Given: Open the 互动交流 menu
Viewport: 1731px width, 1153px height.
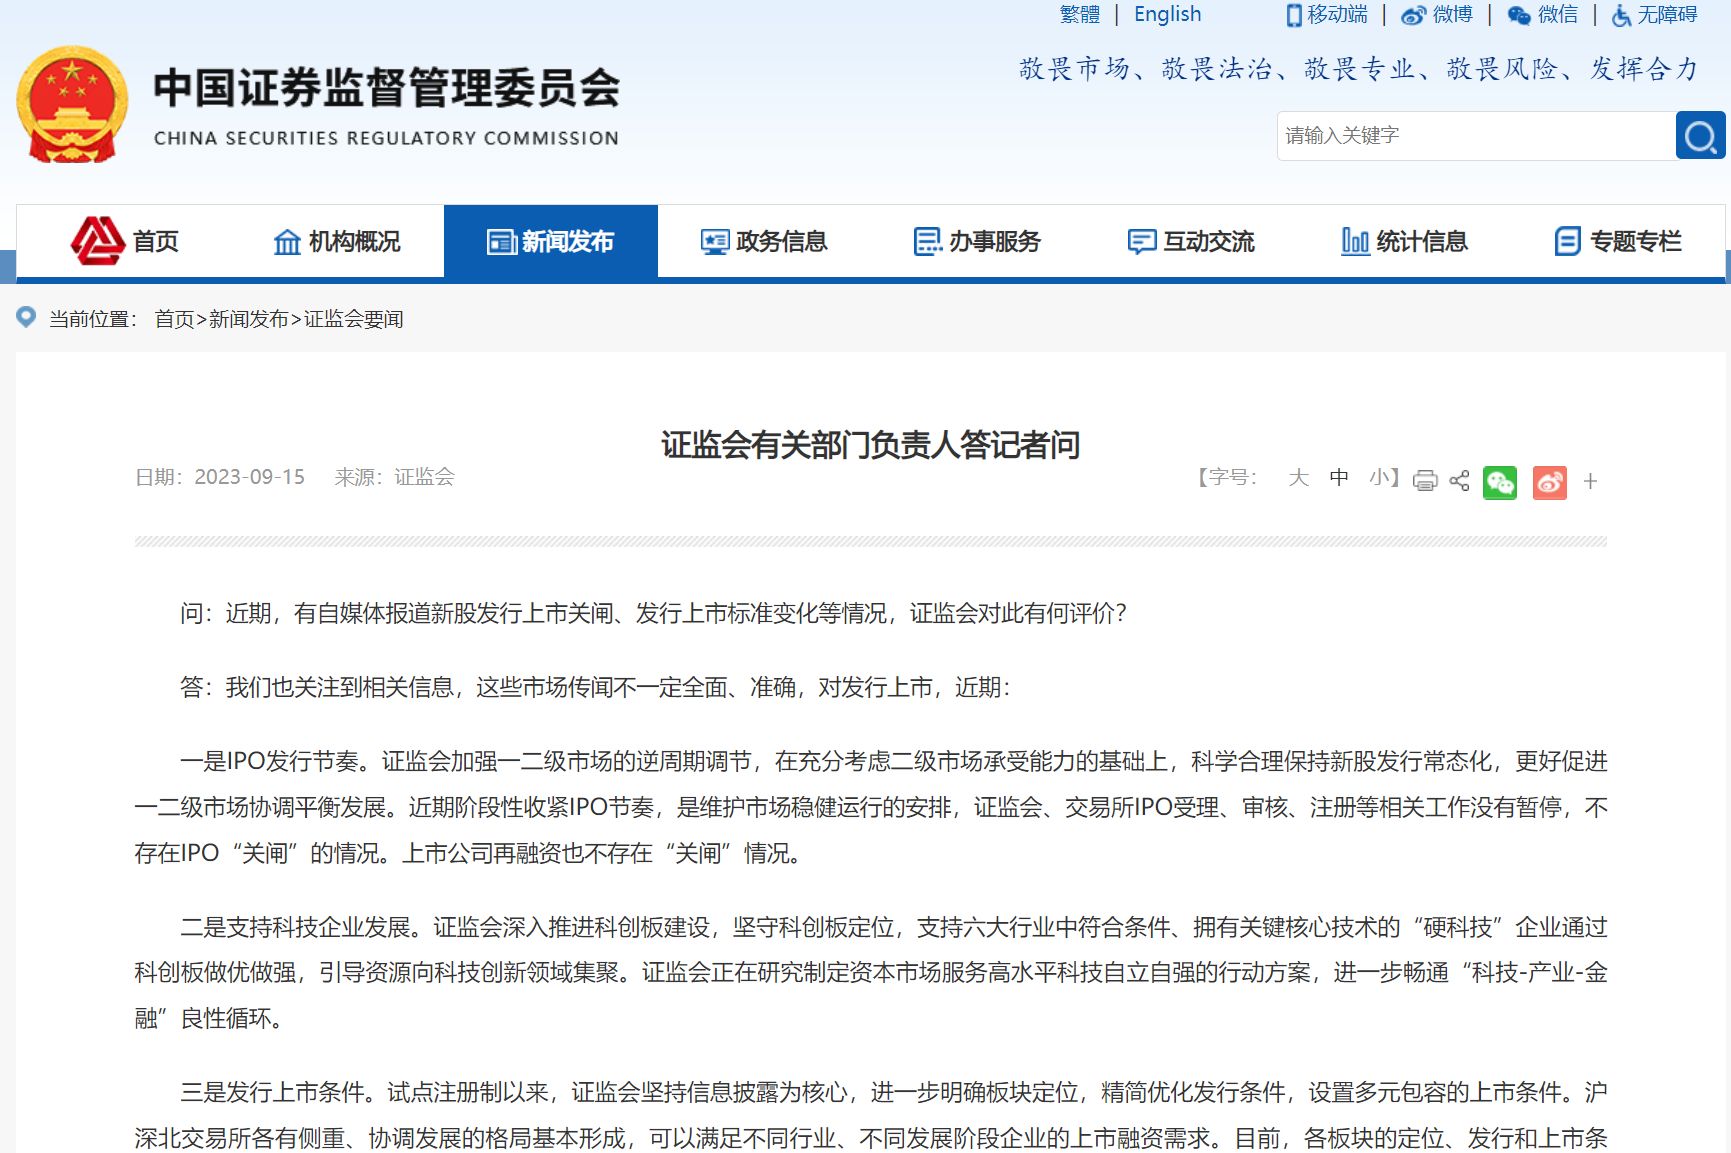Looking at the screenshot, I should click(x=1190, y=241).
